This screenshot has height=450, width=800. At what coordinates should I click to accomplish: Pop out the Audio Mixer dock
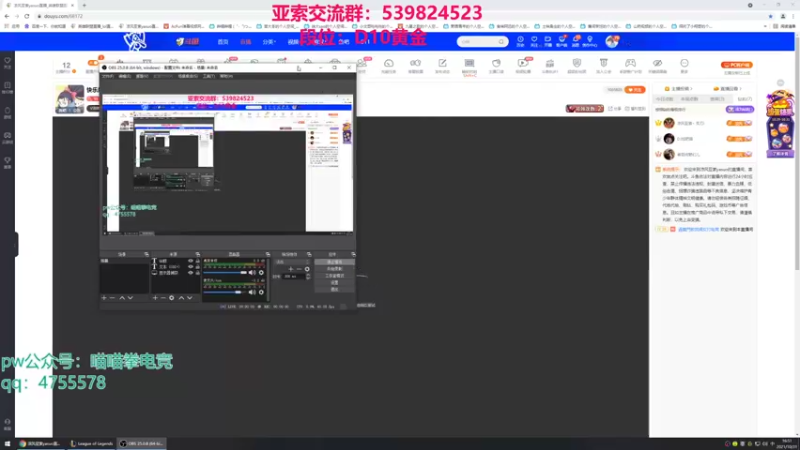(268, 254)
